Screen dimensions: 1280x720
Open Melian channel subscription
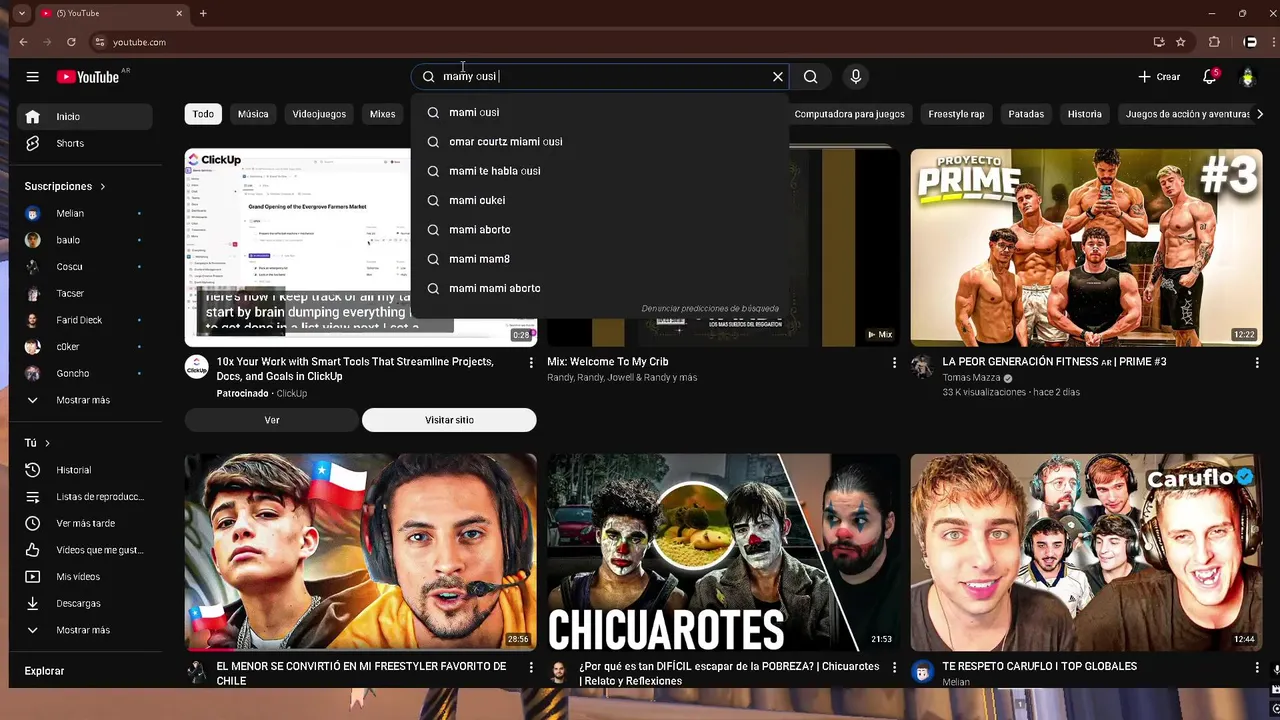(x=87, y=213)
